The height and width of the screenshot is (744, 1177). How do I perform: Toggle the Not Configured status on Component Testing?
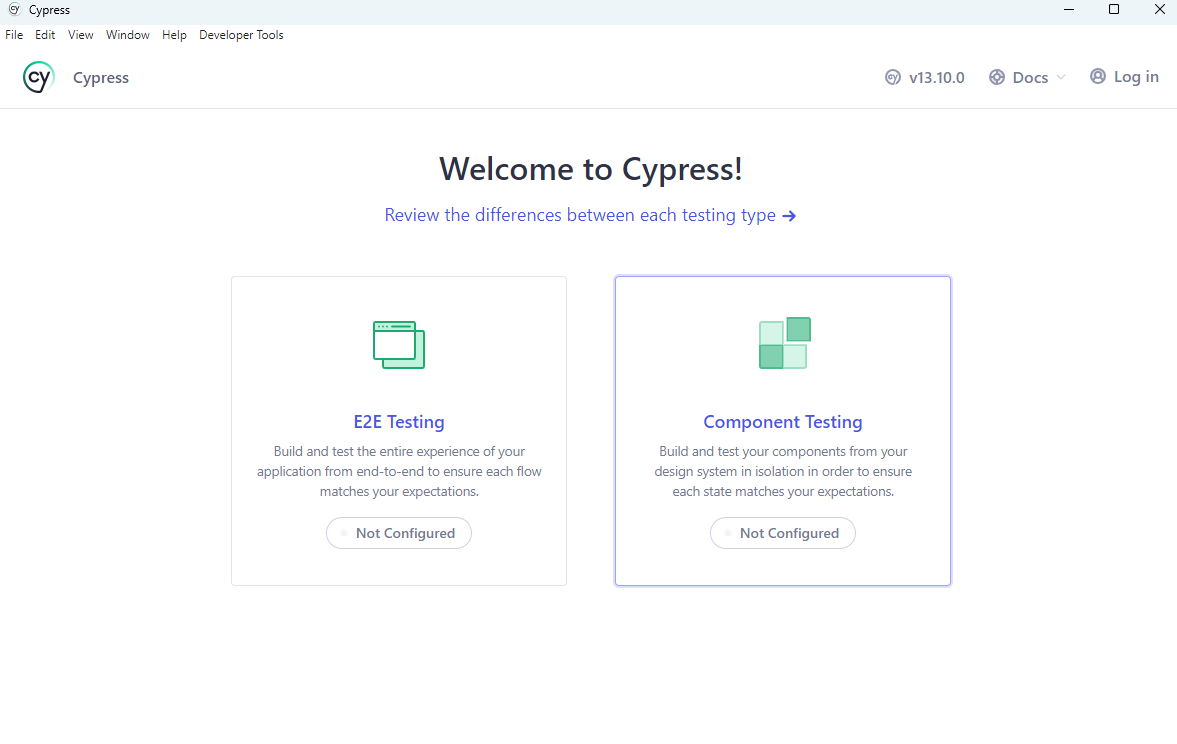pos(783,533)
